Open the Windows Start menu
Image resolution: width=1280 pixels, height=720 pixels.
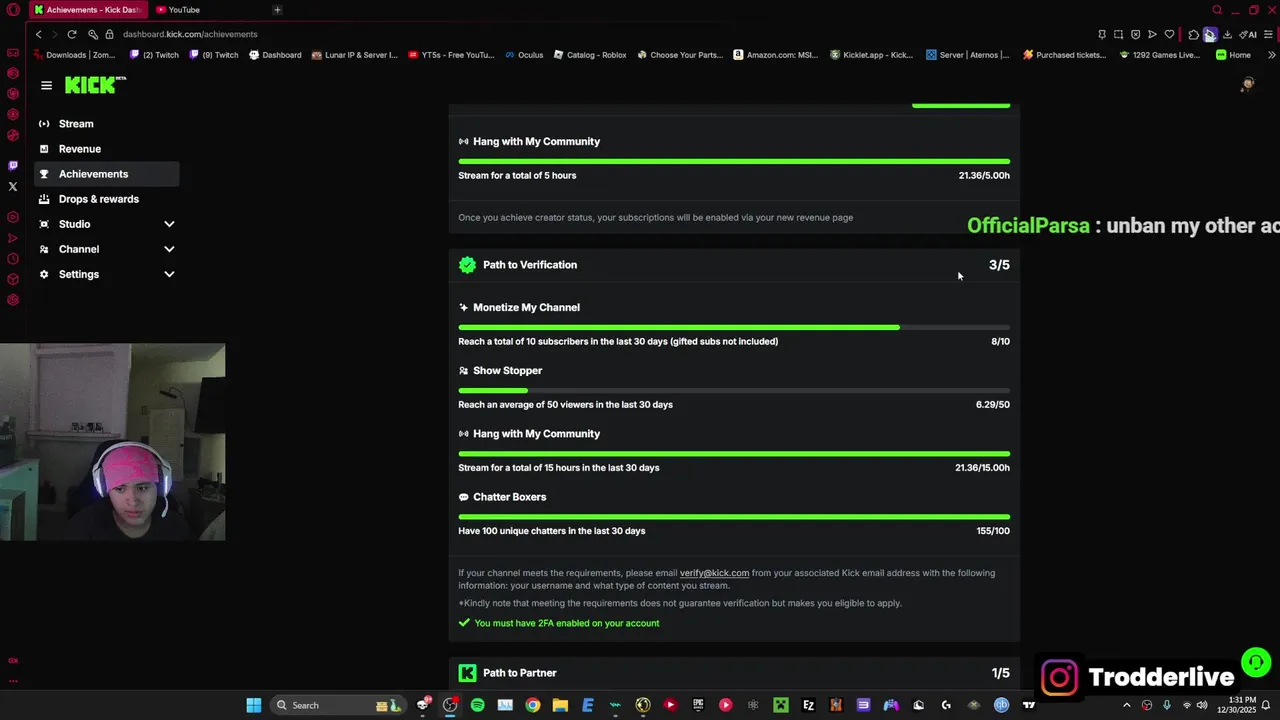[x=254, y=705]
